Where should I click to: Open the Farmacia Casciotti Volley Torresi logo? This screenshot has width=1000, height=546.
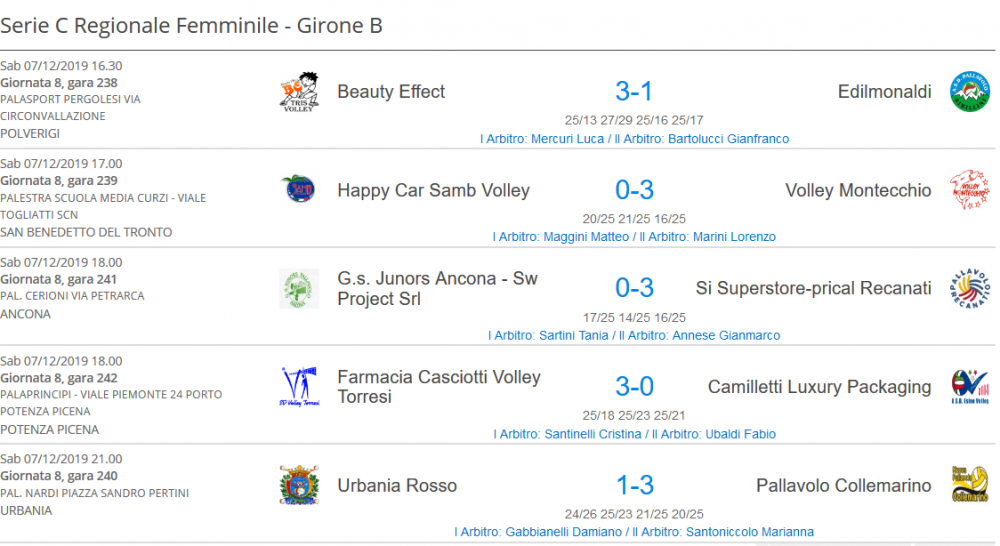coord(299,387)
